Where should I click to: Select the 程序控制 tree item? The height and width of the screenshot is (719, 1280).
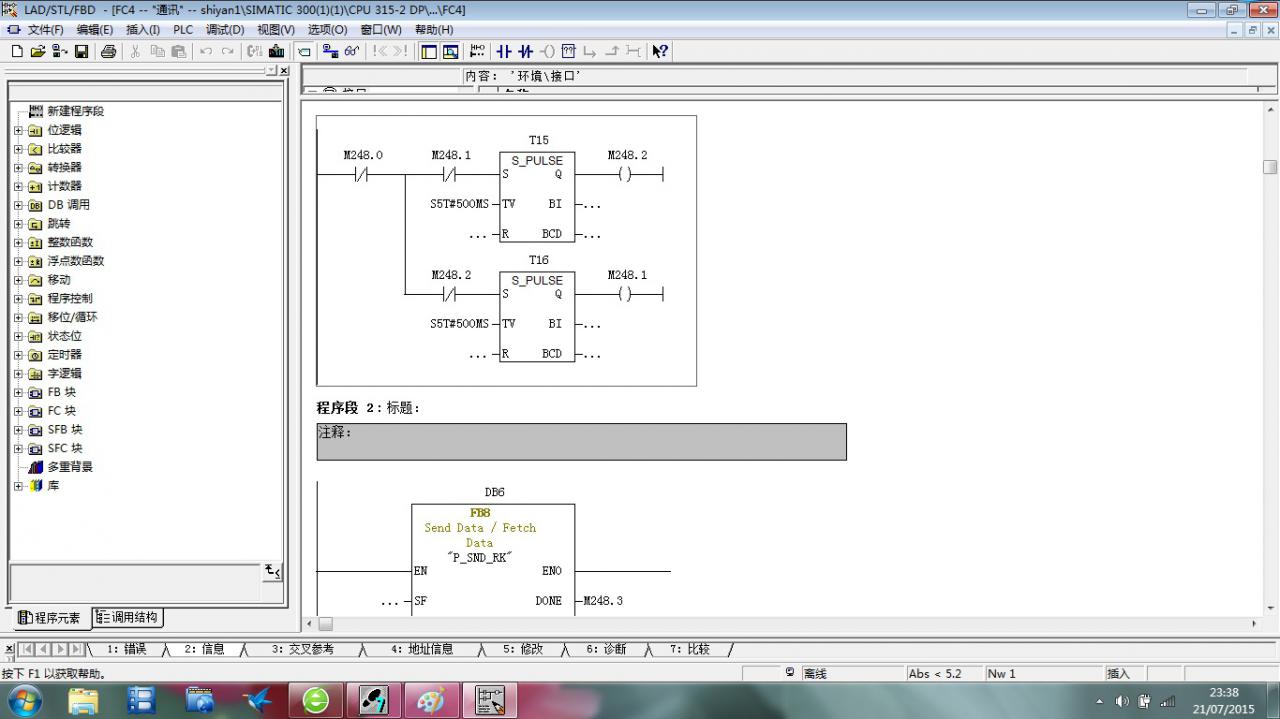pos(70,298)
